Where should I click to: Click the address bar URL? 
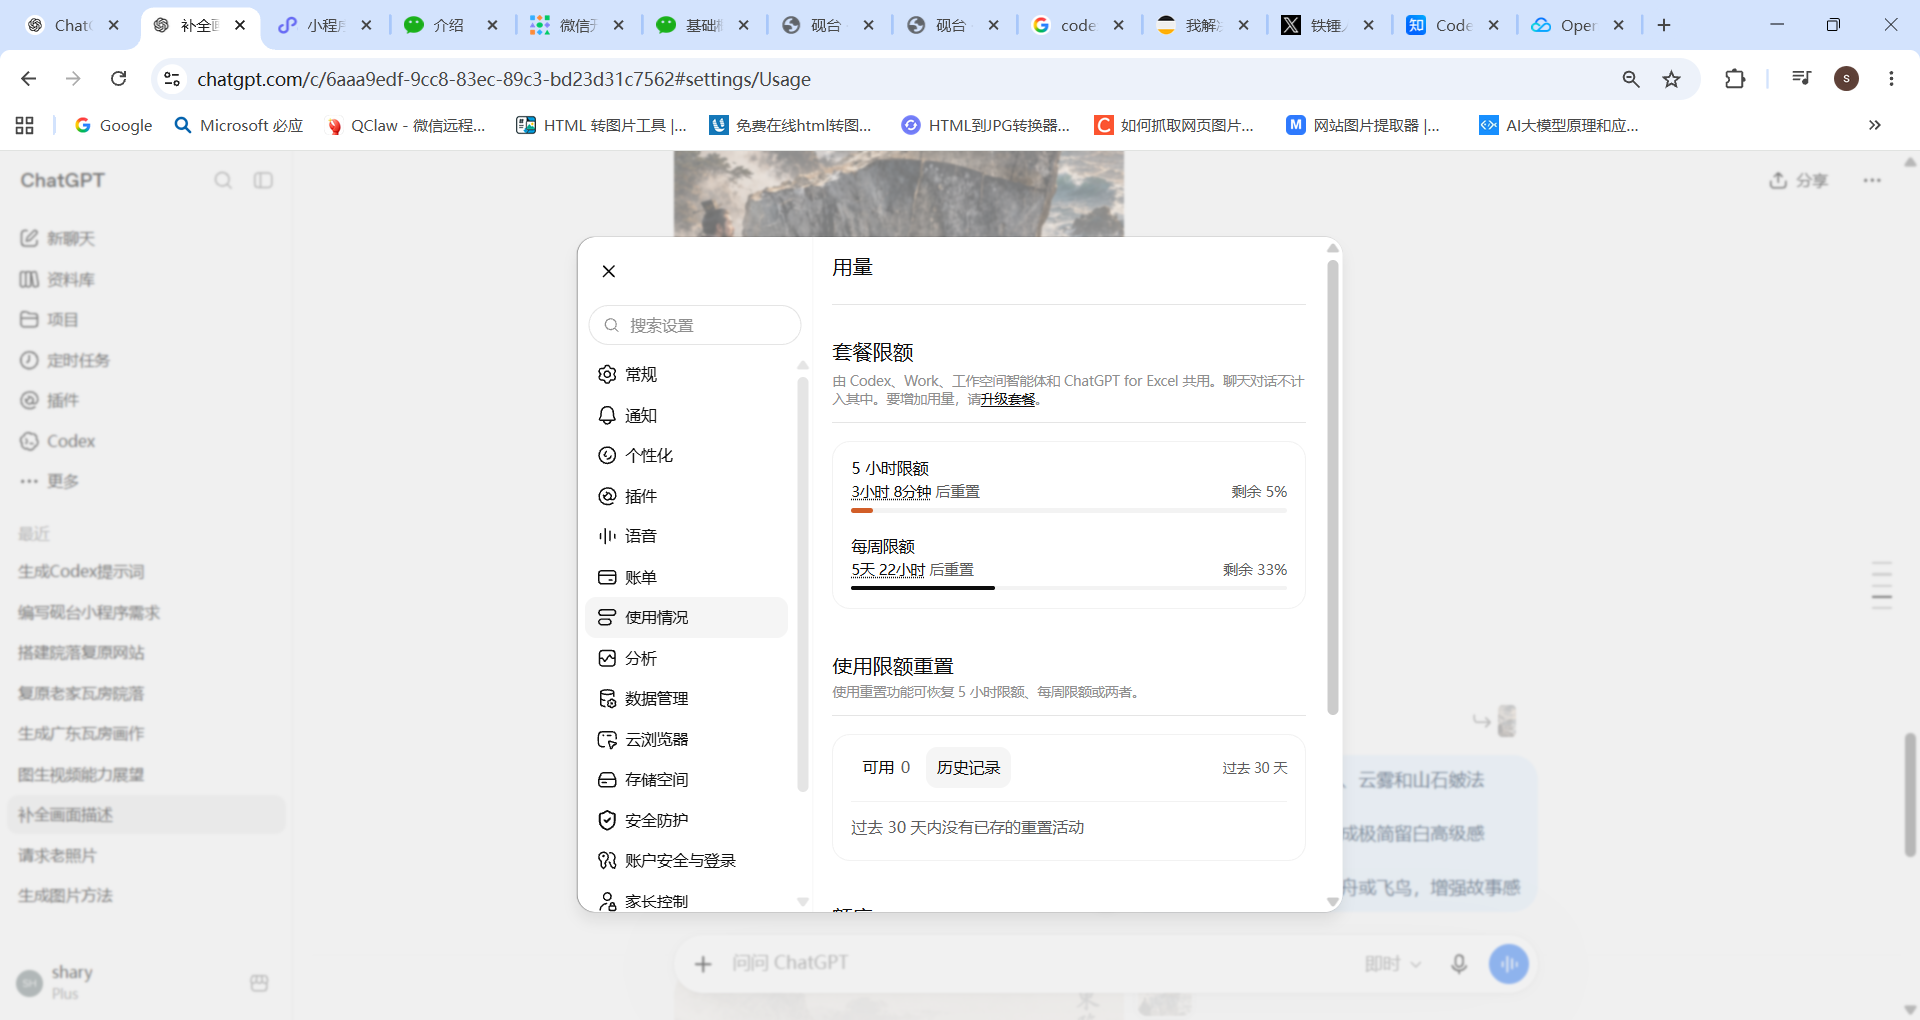(504, 79)
